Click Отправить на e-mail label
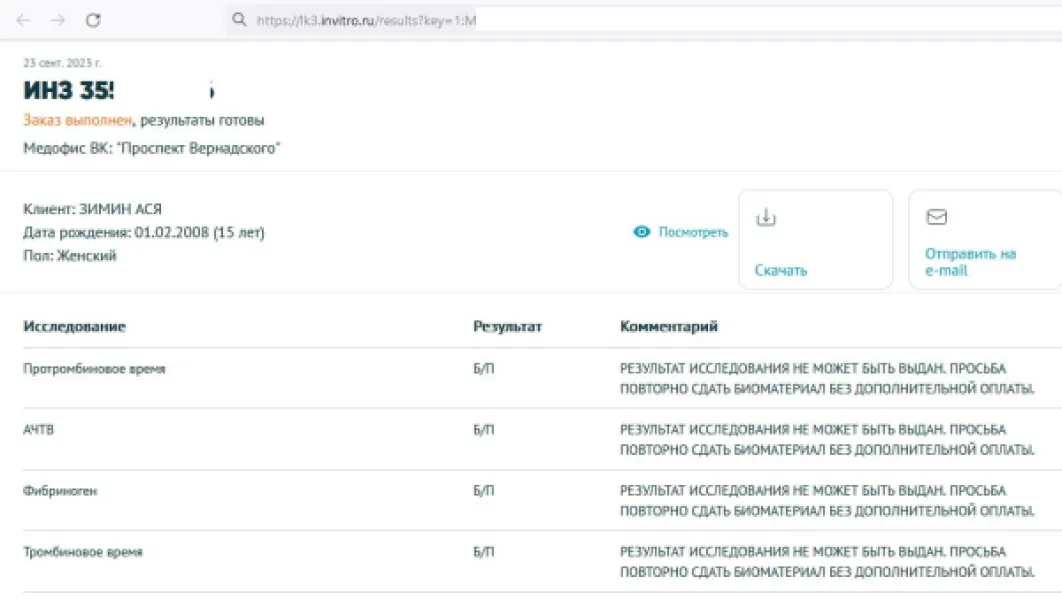The image size is (1062, 600). tap(971, 262)
